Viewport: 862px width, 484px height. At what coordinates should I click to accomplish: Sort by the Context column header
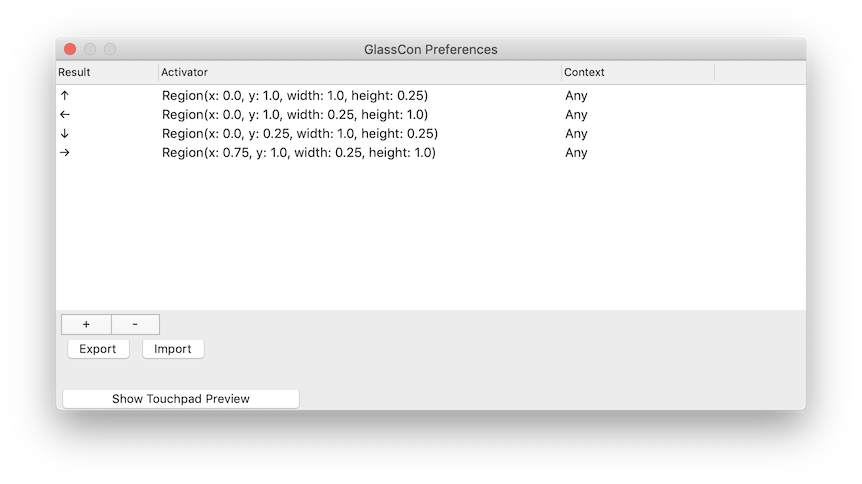click(x=638, y=72)
